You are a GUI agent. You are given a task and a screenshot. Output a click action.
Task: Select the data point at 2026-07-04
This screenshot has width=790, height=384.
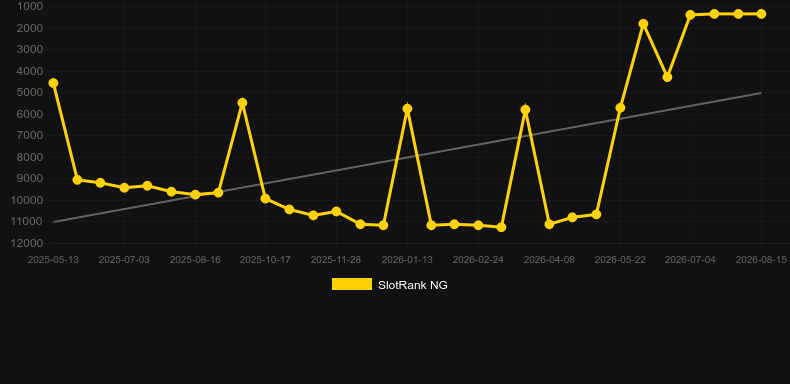(691, 15)
